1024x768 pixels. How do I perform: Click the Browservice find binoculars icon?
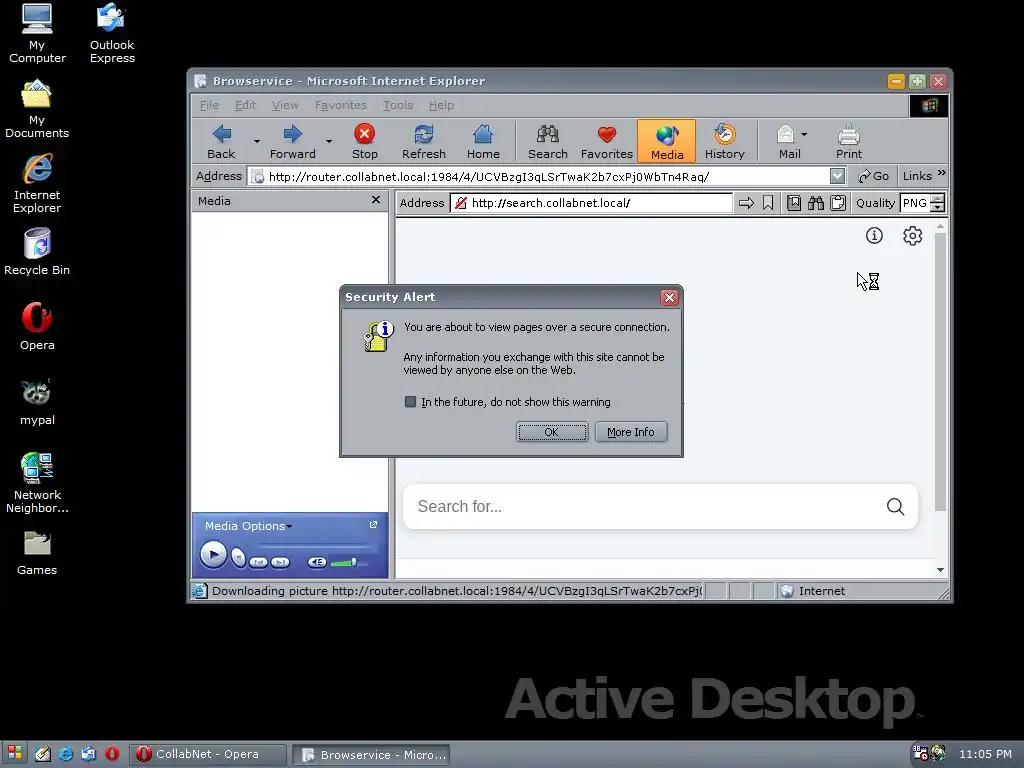click(816, 203)
